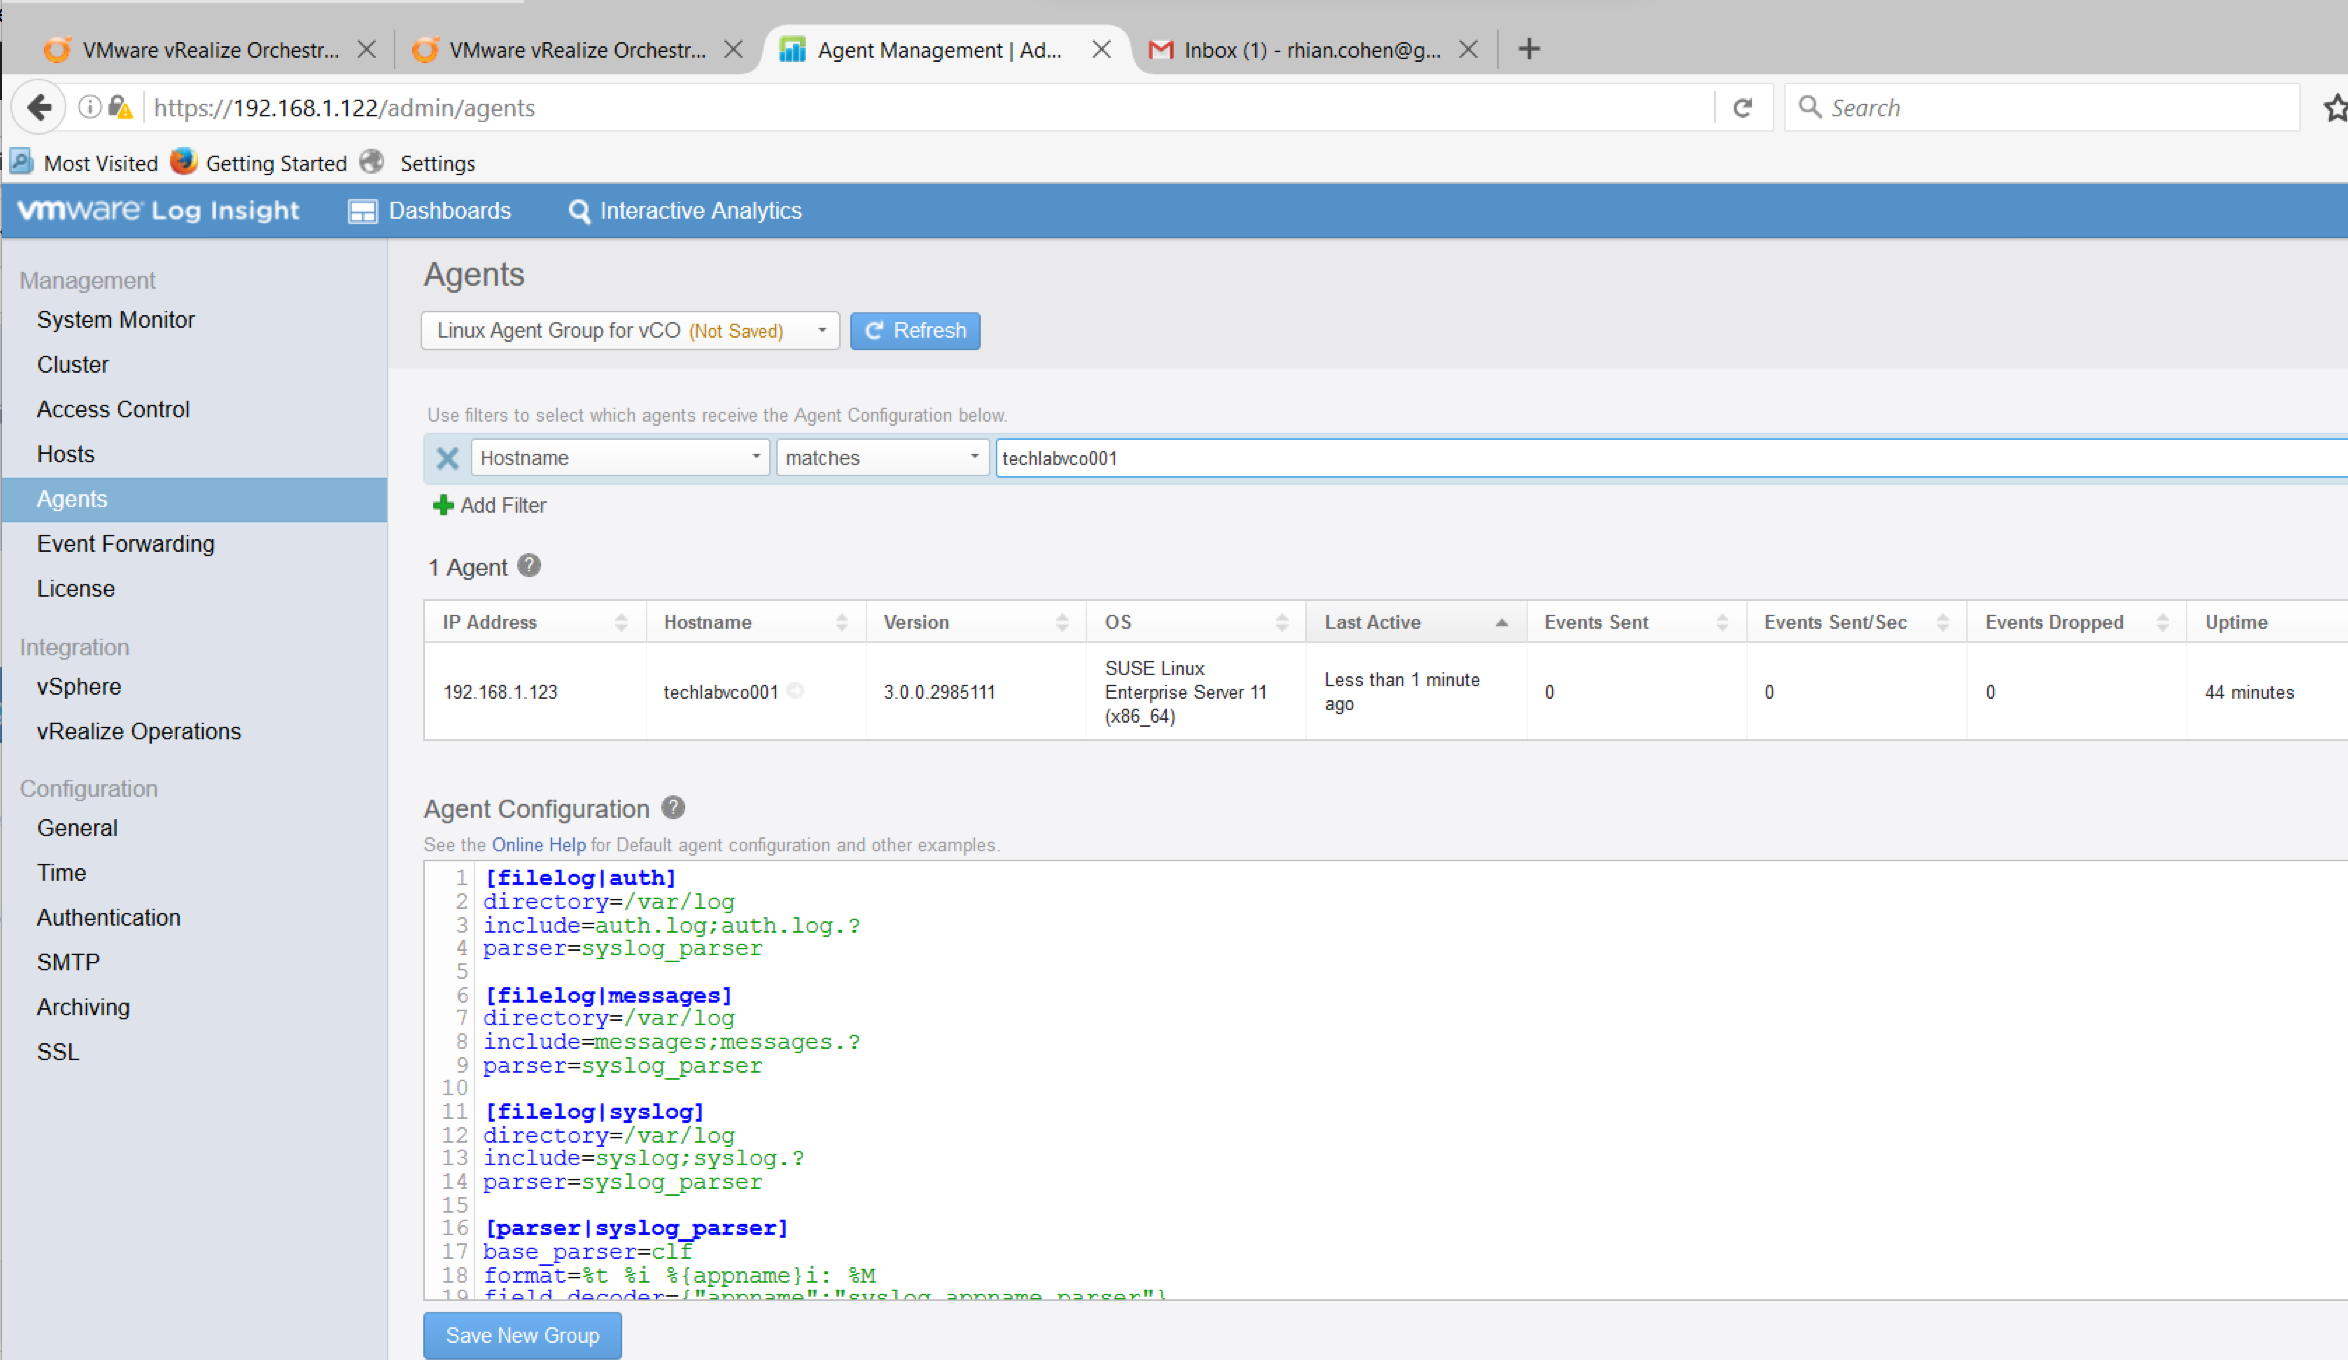This screenshot has height=1360, width=2348.
Task: Open Cluster in the sidebar
Action: point(73,365)
